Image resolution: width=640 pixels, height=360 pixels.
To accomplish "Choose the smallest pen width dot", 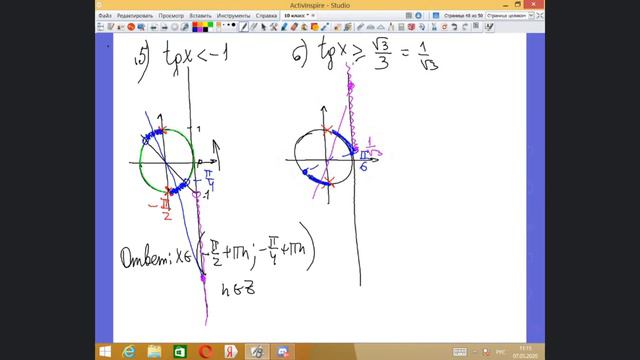I will click(x=224, y=25).
